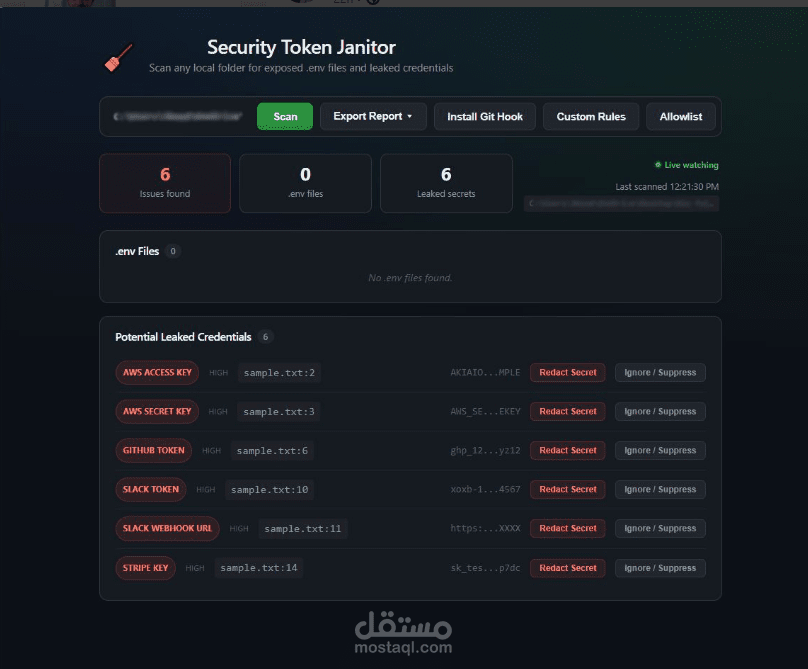This screenshot has height=669, width=808.
Task: Redact Secret for Slack Webhook URL
Action: pos(568,528)
